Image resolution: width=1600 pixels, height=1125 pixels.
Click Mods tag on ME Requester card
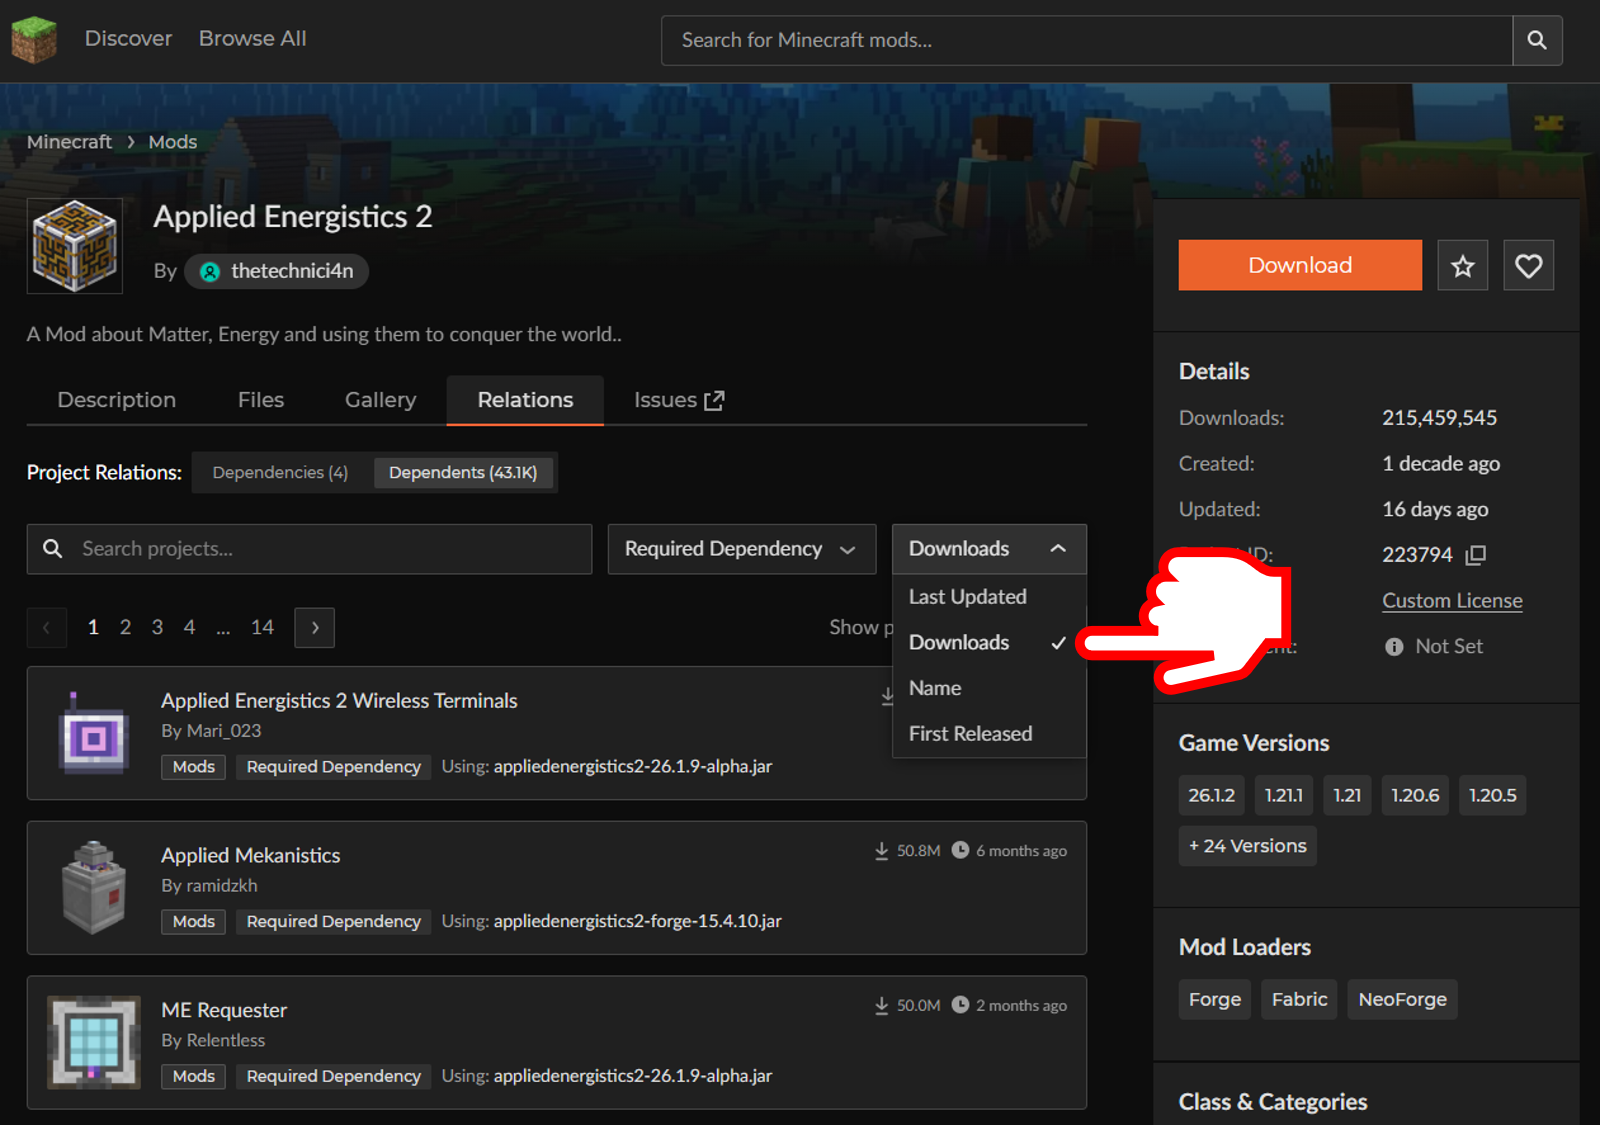pyautogui.click(x=194, y=1077)
